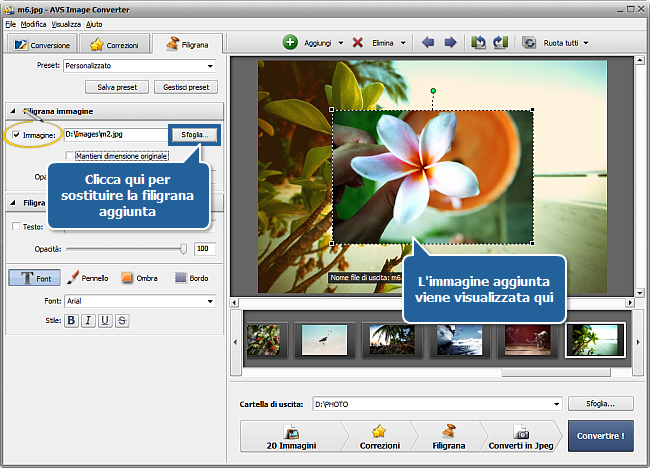Enable Mantieni dimensione originale checkbox
Image resolution: width=650 pixels, height=468 pixels.
tap(69, 156)
